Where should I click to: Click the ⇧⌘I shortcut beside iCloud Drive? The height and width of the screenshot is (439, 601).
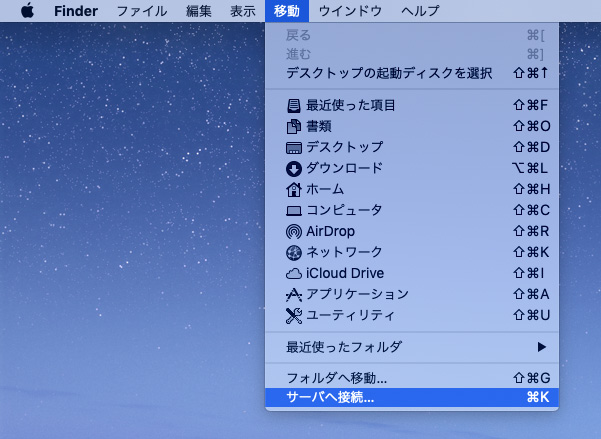pyautogui.click(x=528, y=273)
